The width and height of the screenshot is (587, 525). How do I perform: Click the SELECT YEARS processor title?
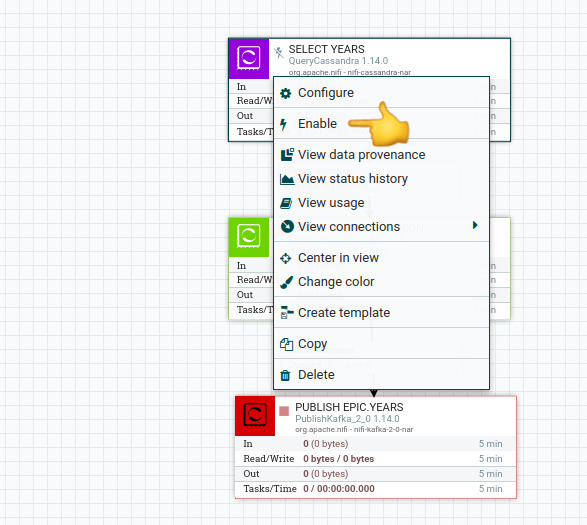click(326, 49)
